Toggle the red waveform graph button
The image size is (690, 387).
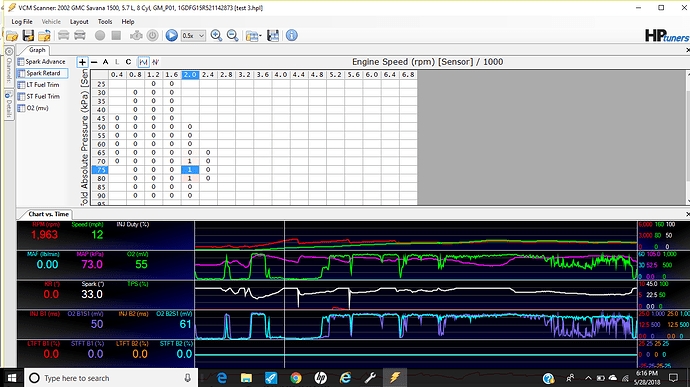point(155,62)
